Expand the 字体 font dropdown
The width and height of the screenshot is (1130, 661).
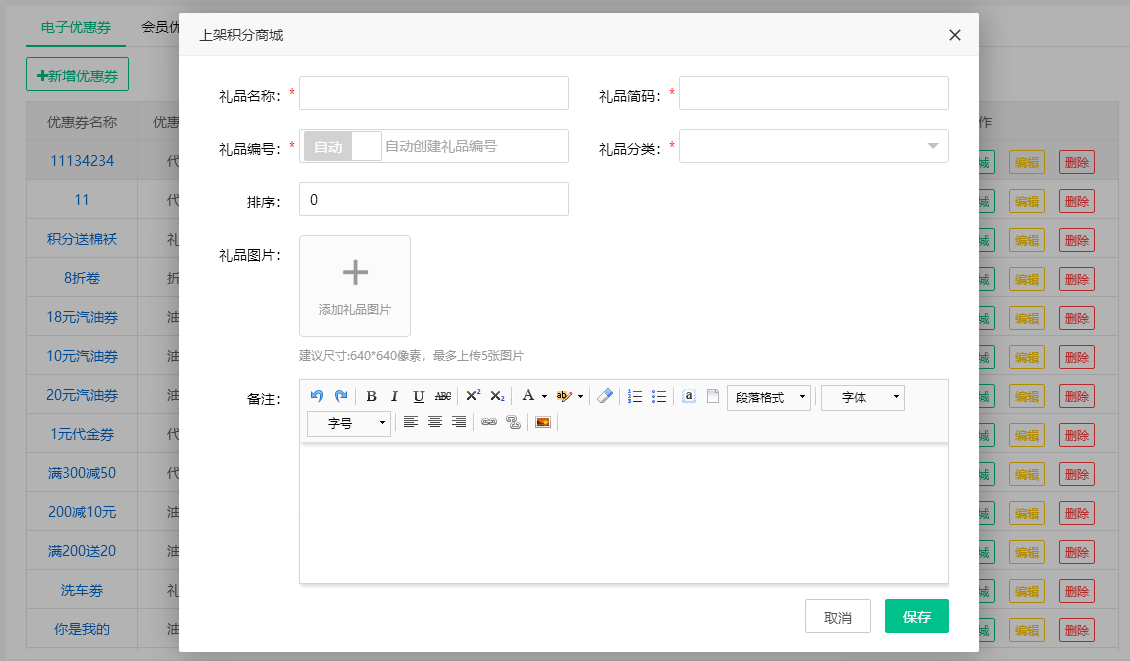(862, 398)
